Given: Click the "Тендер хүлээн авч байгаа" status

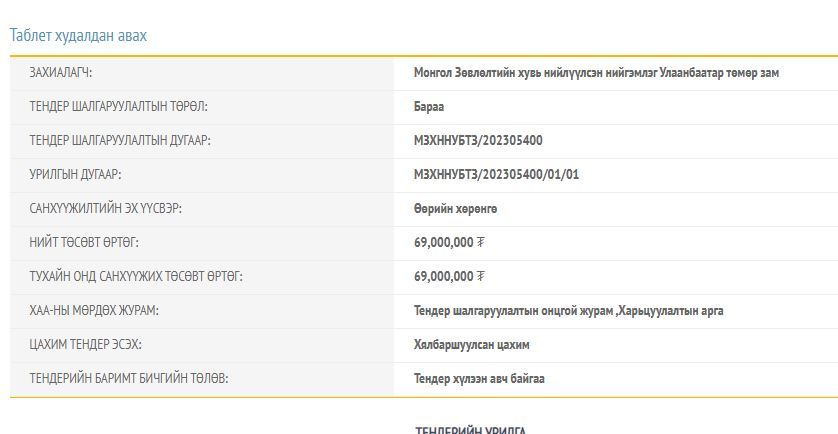Looking at the screenshot, I should (x=479, y=379).
